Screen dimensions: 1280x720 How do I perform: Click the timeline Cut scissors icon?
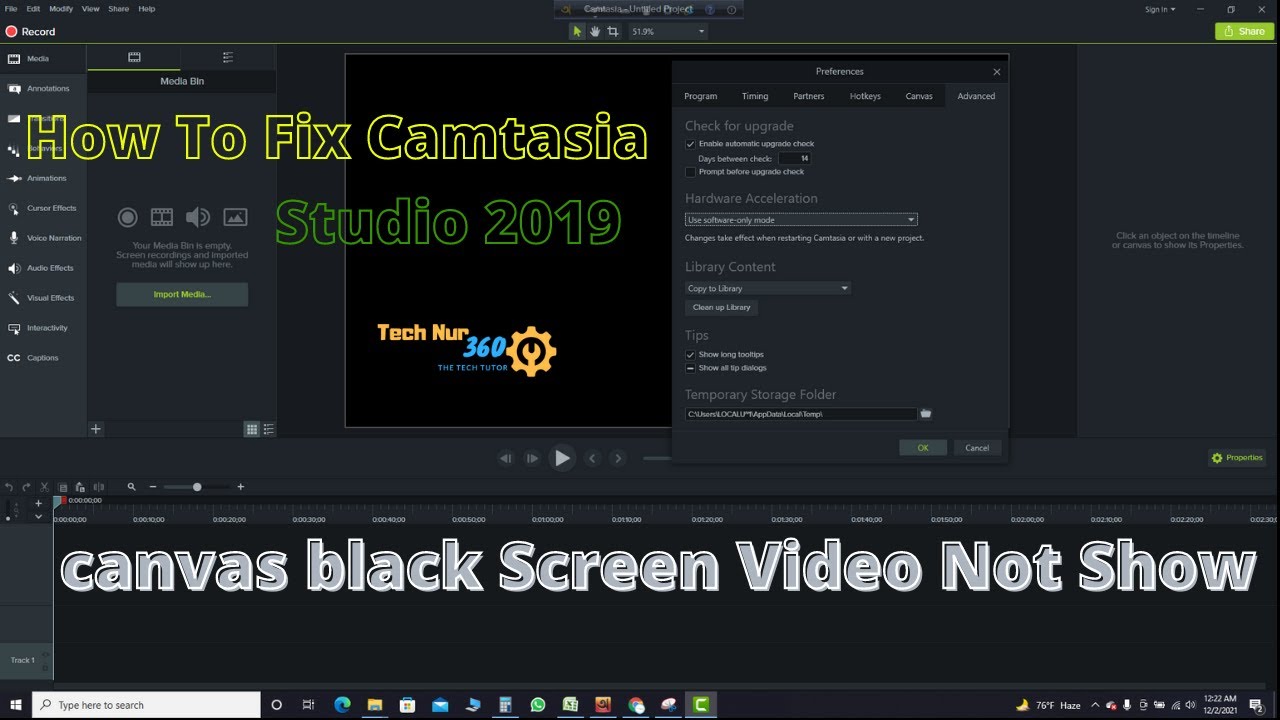44,487
